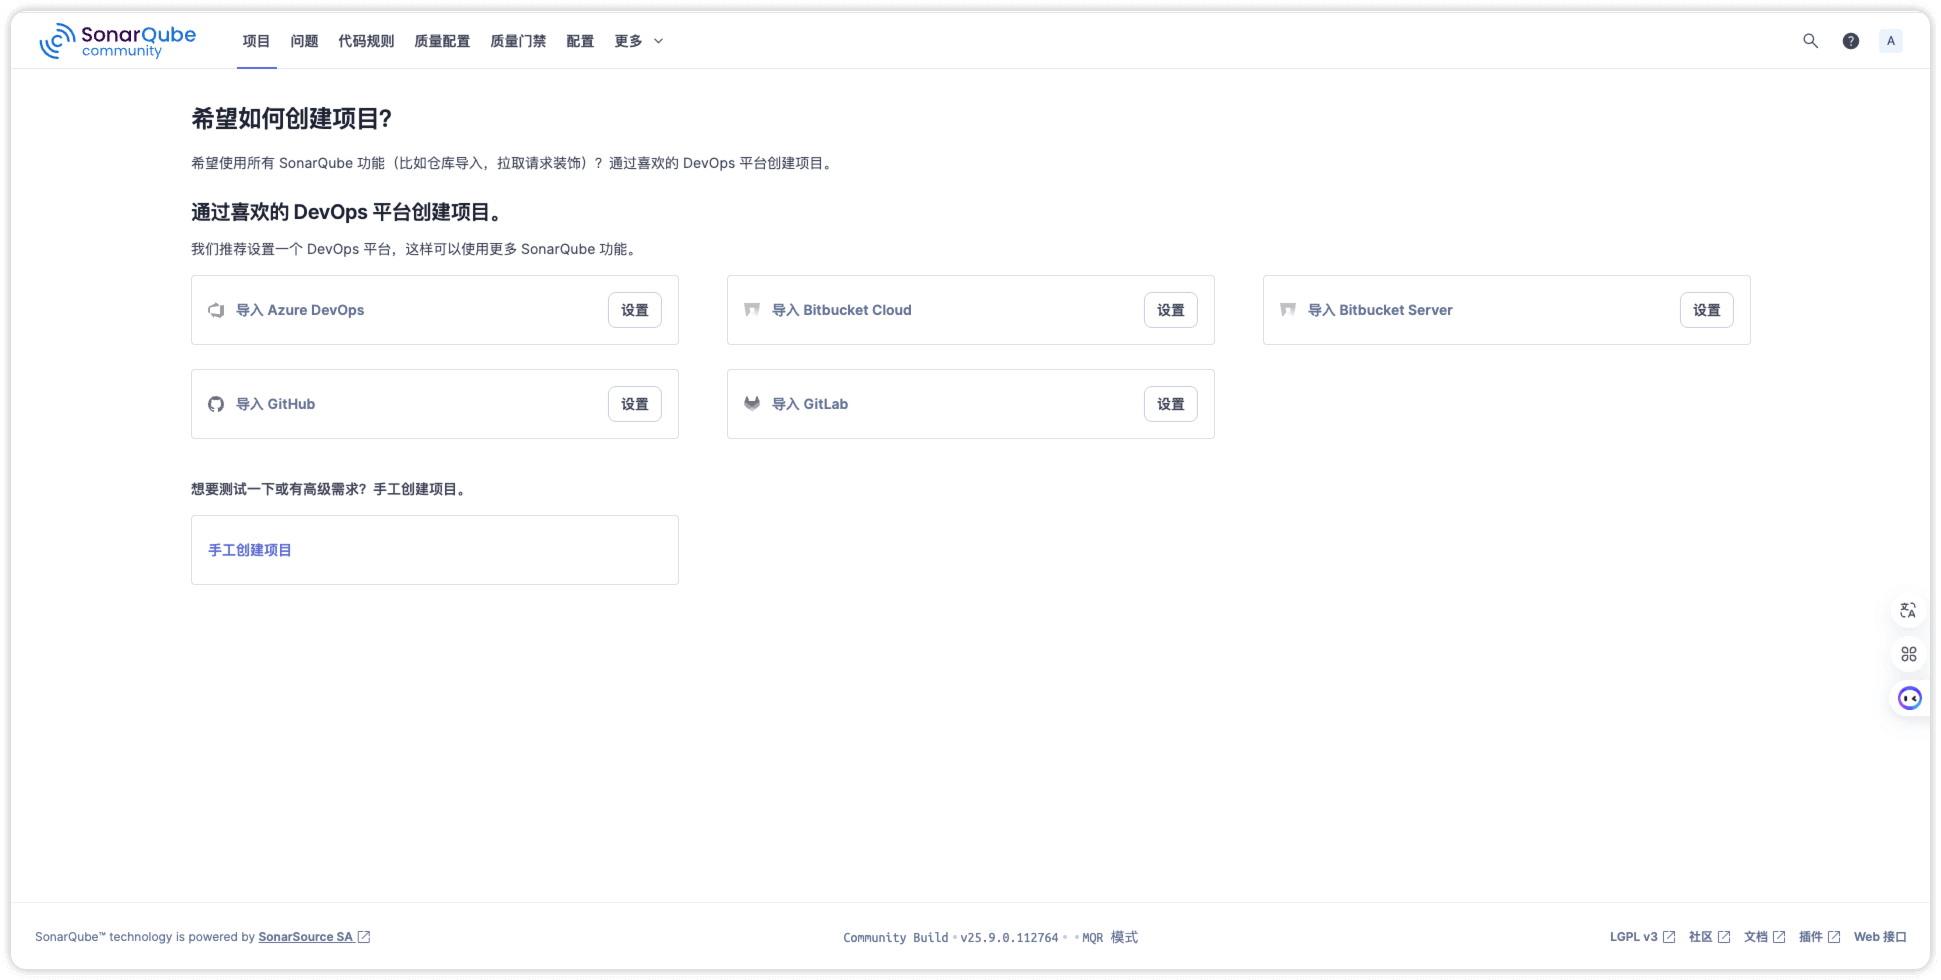Click the Bitbucket Server icon
The height and width of the screenshot is (980, 1941).
tap(1288, 310)
